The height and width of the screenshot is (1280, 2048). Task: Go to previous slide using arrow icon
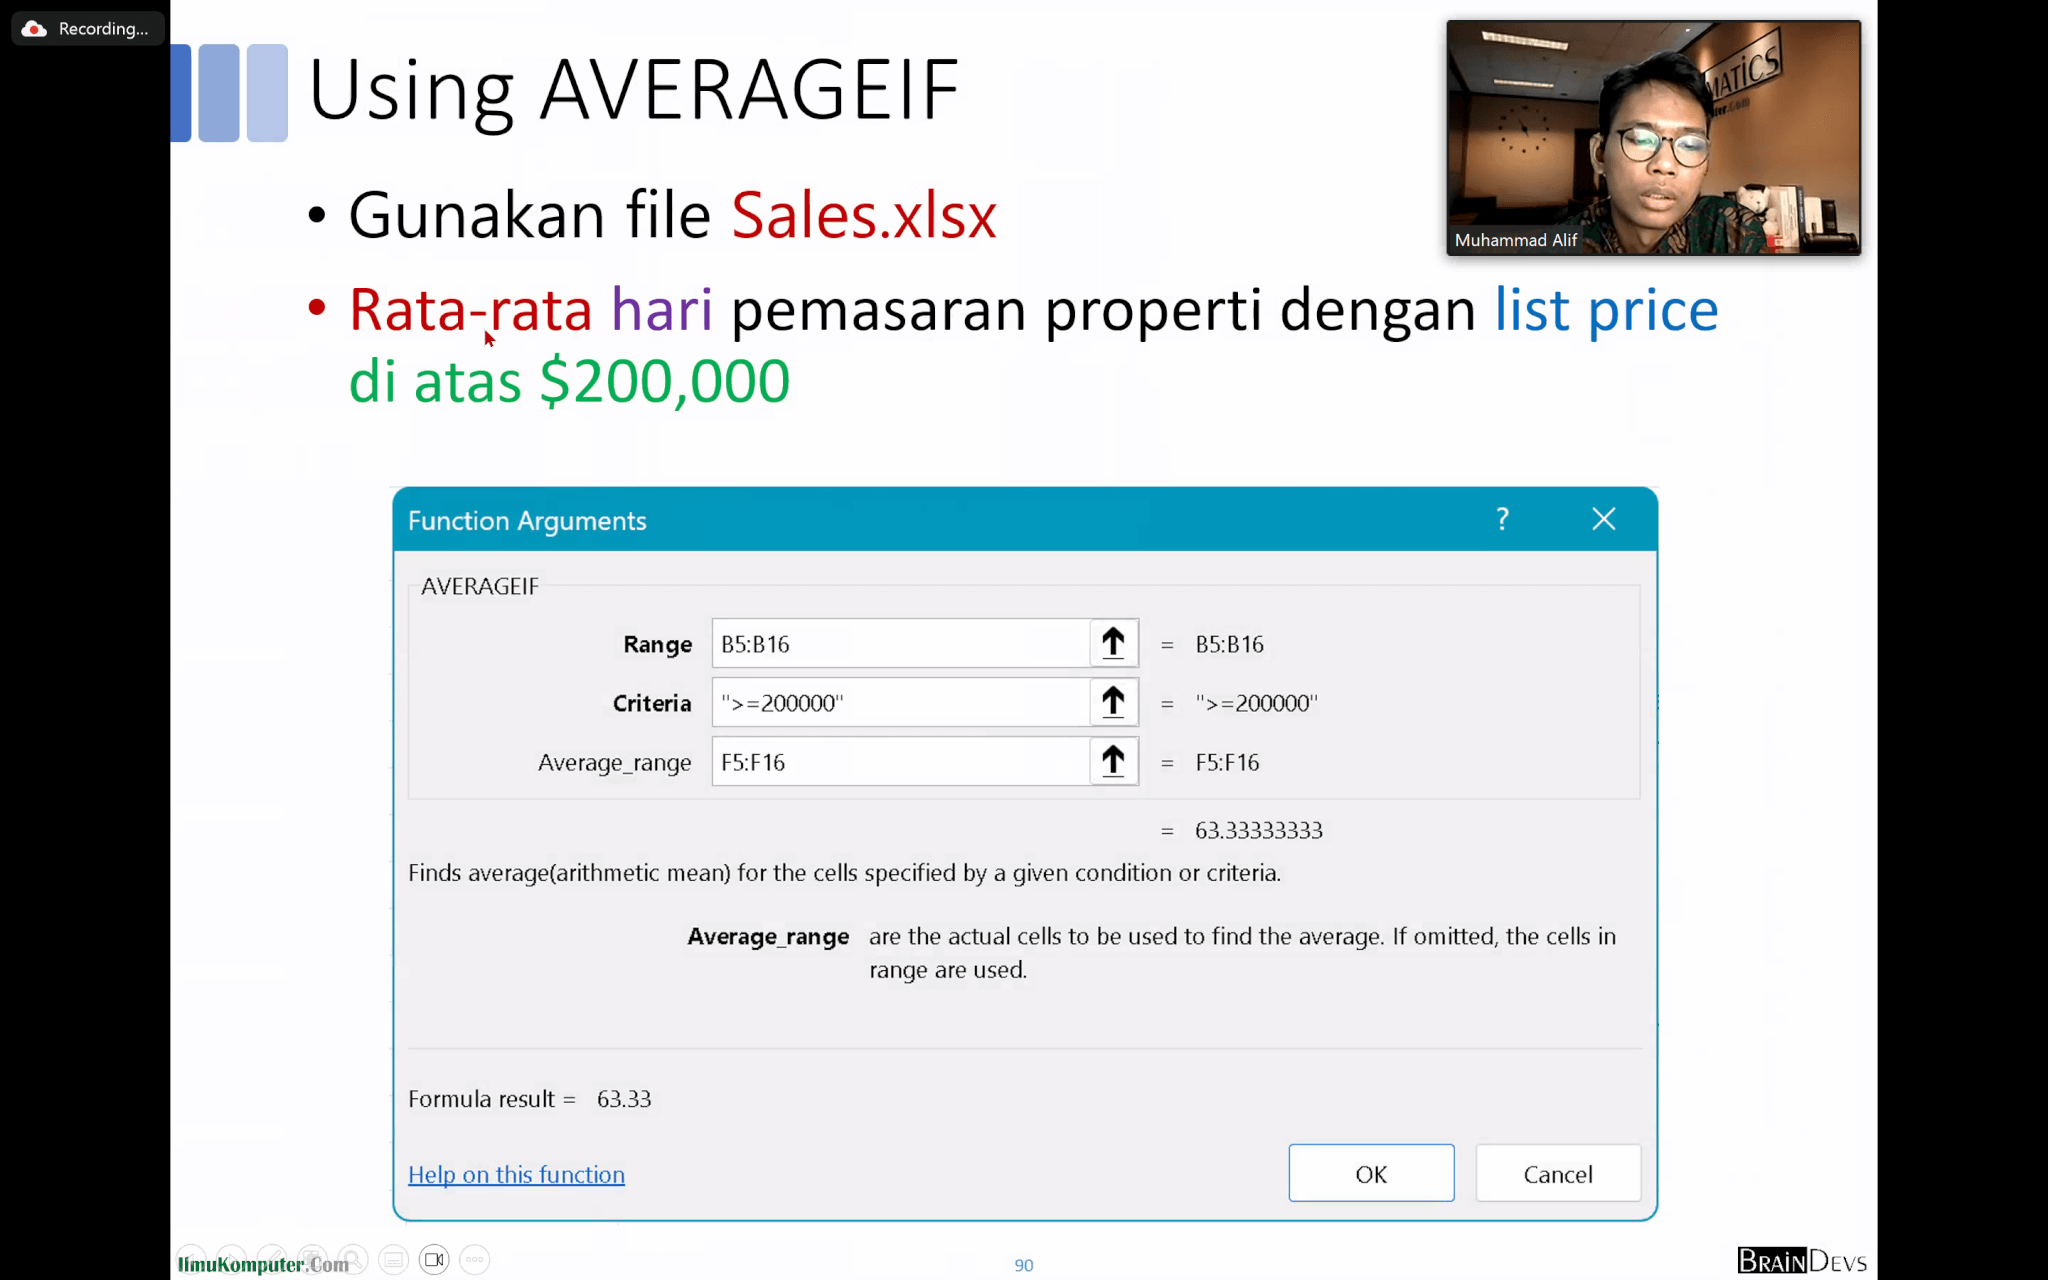pyautogui.click(x=191, y=1259)
